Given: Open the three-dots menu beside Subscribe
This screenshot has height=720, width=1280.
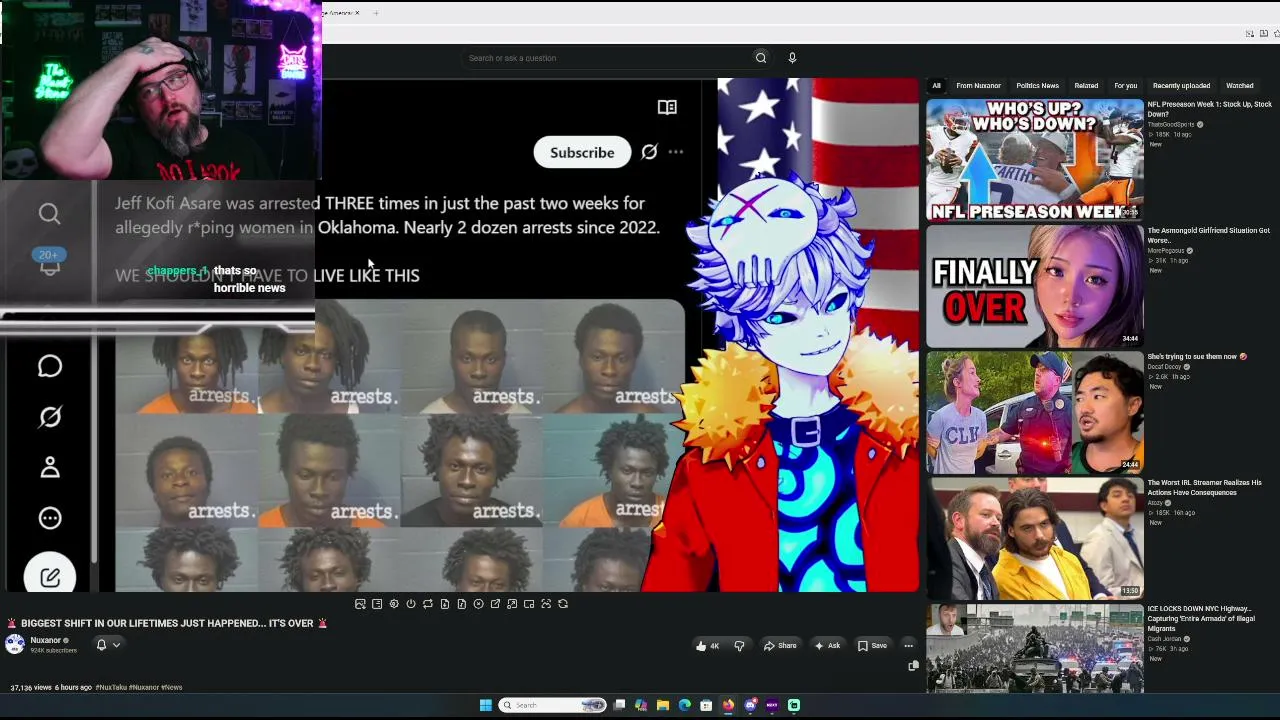Looking at the screenshot, I should (676, 152).
